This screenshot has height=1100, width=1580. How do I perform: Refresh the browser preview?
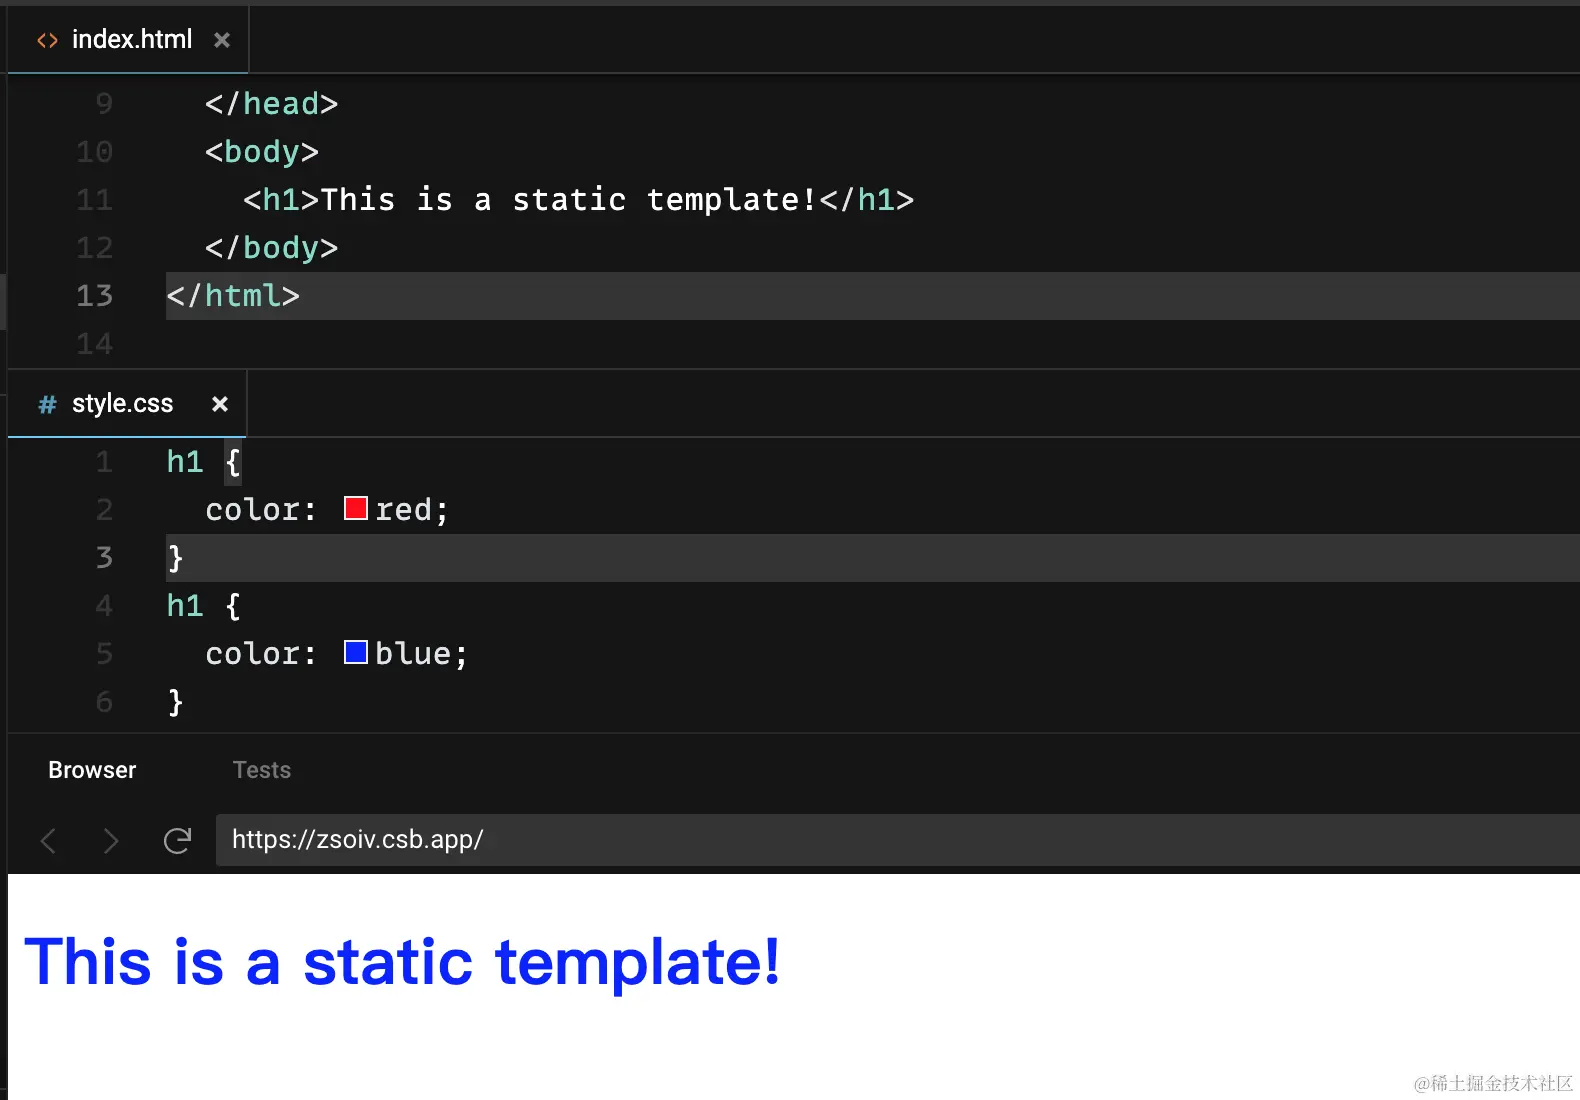tap(177, 841)
